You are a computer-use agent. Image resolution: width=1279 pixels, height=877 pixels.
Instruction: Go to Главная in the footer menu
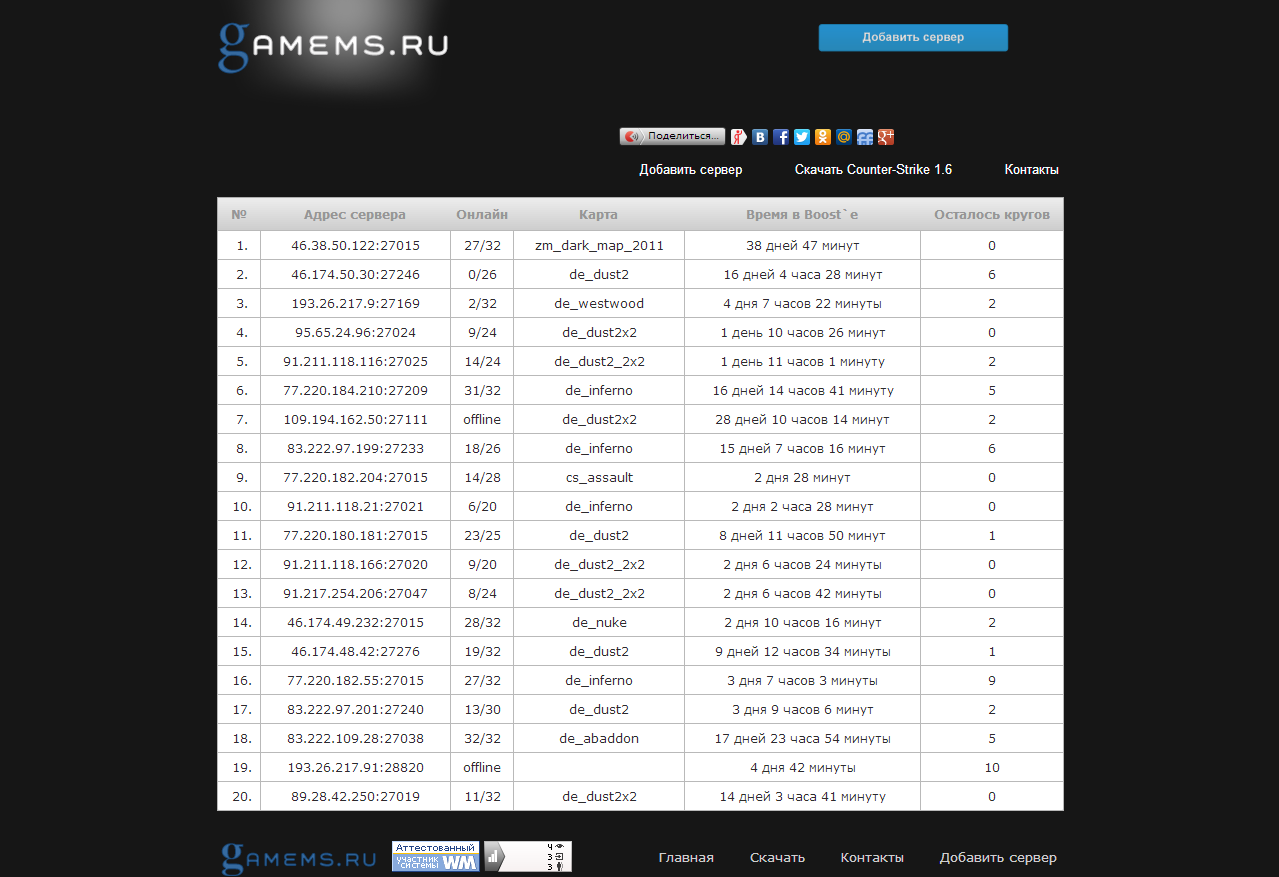(x=686, y=858)
